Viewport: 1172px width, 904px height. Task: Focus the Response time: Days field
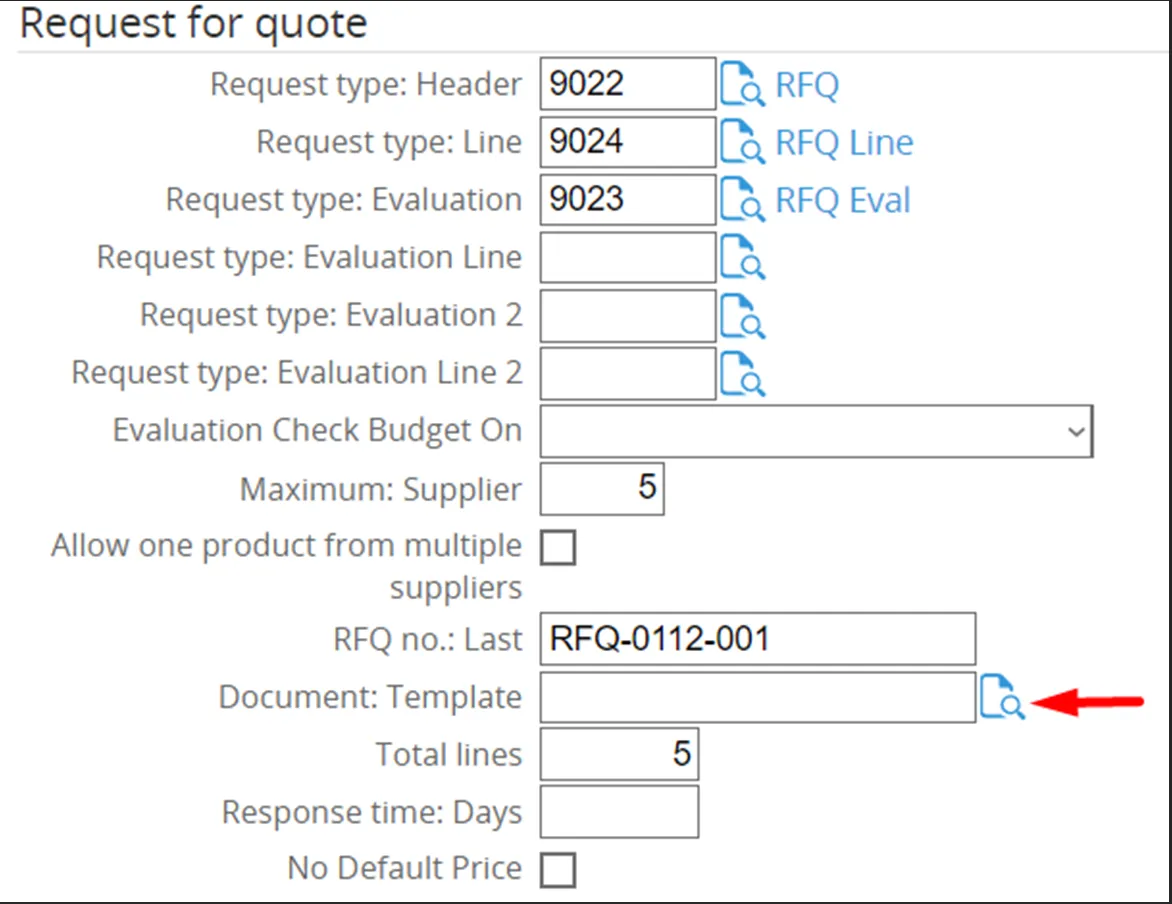(x=619, y=812)
